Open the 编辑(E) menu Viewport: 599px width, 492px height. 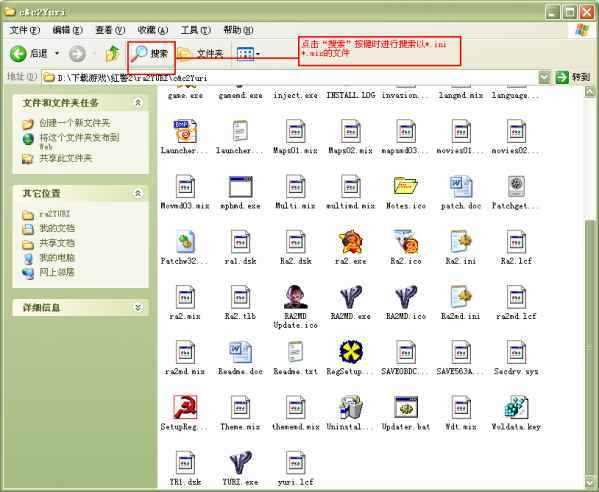tap(67, 30)
